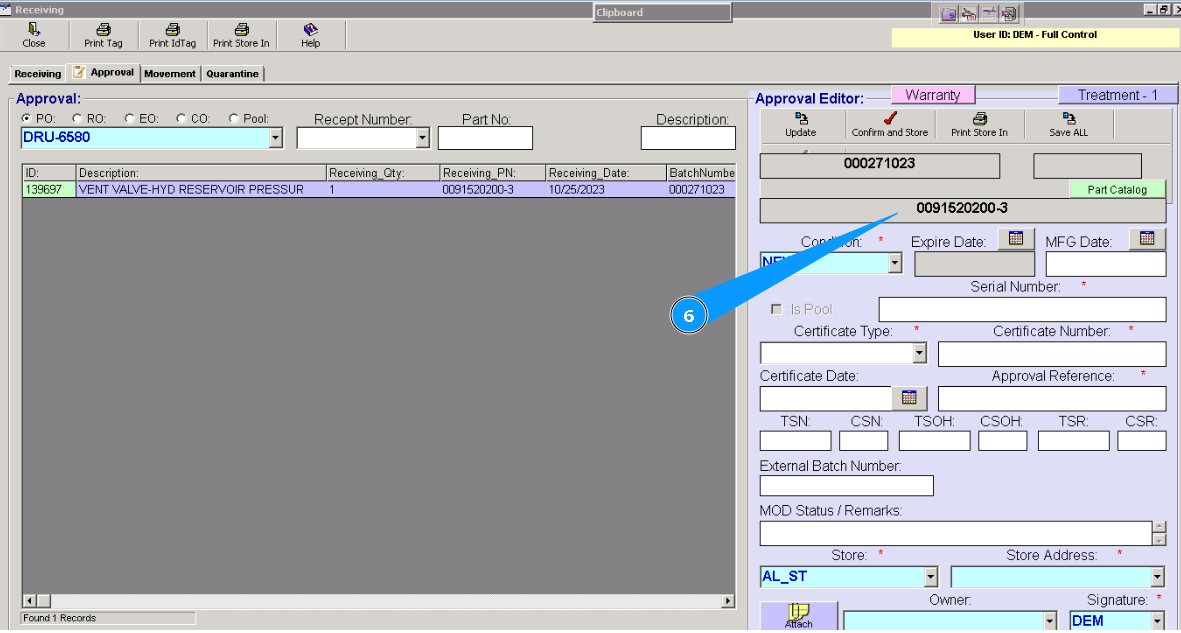The image size is (1181, 633).
Task: Click the Treatment - 1 button
Action: [1118, 95]
